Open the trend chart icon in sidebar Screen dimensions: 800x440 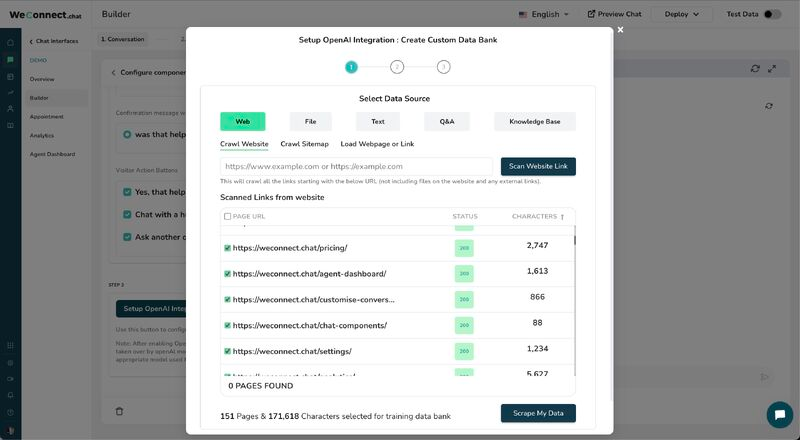10,92
